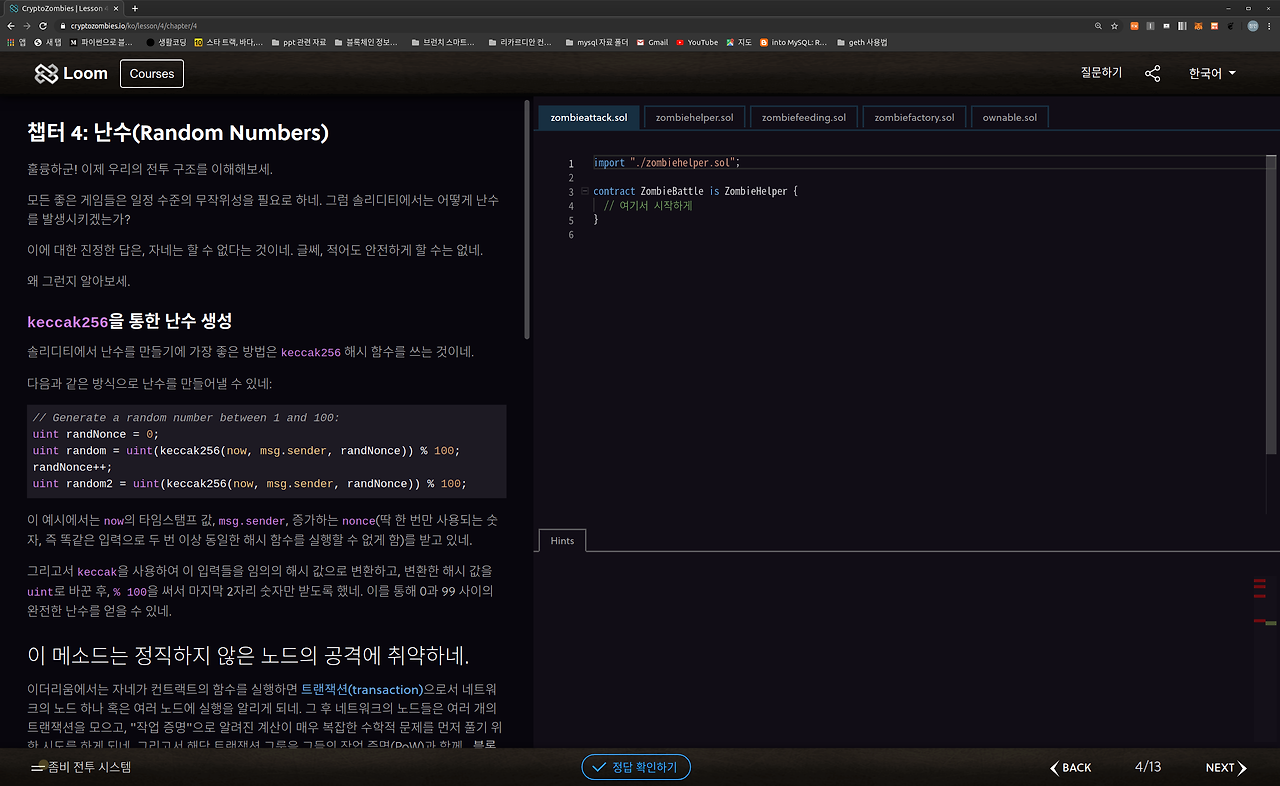The width and height of the screenshot is (1280, 786).
Task: Go to next chapter with NEXT
Action: click(1226, 767)
